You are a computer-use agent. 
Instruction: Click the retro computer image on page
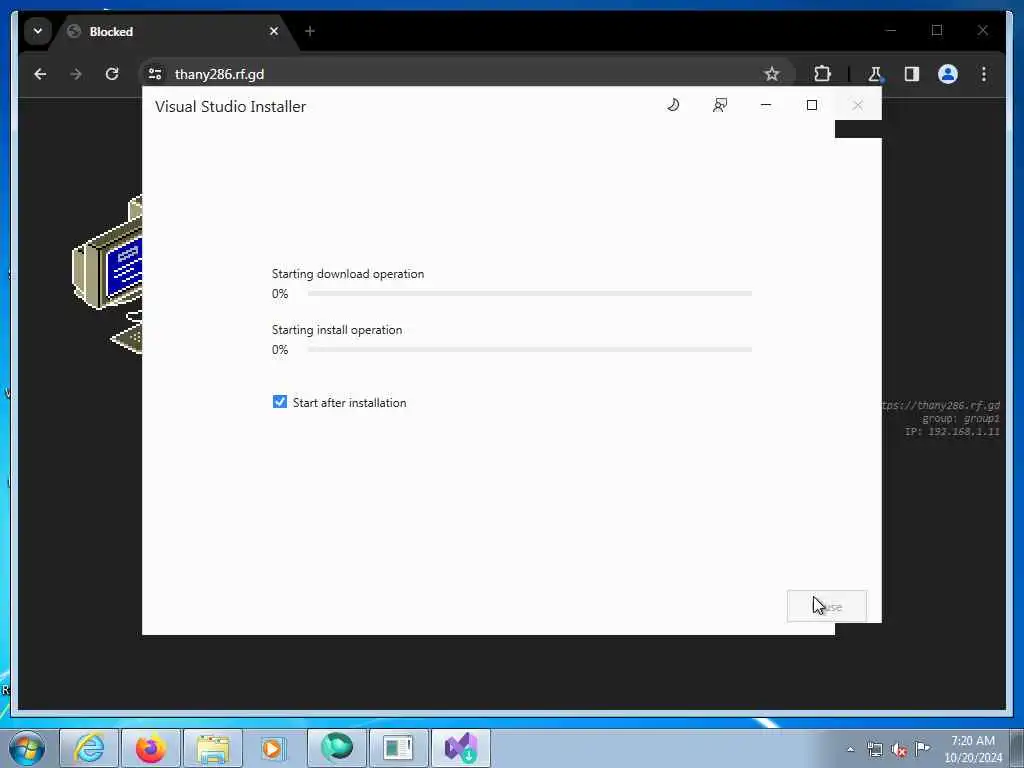point(107,274)
